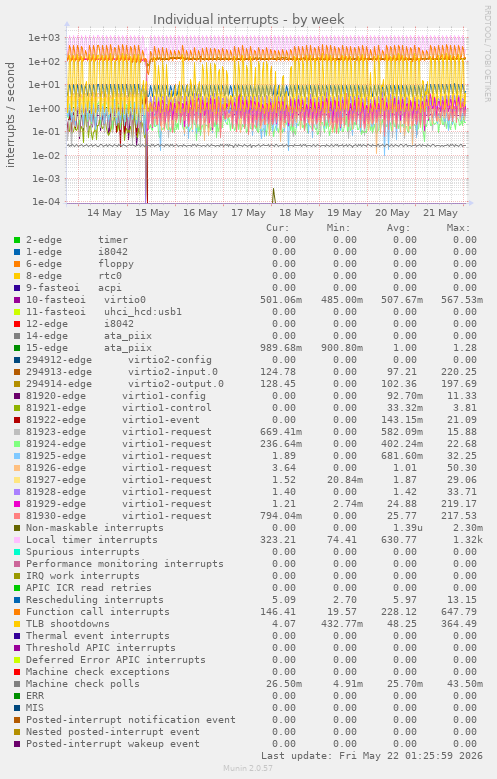Click the Munin 2.0.57 footer text
Image resolution: width=497 pixels, height=779 pixels.
[x=248, y=768]
